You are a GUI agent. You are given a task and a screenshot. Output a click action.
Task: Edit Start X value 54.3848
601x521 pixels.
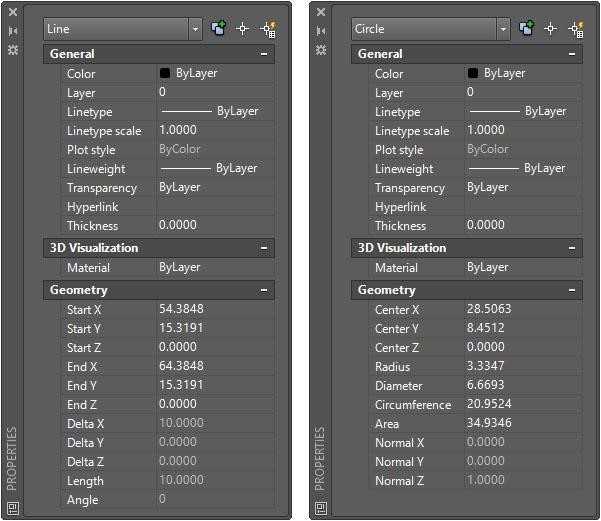click(x=215, y=309)
